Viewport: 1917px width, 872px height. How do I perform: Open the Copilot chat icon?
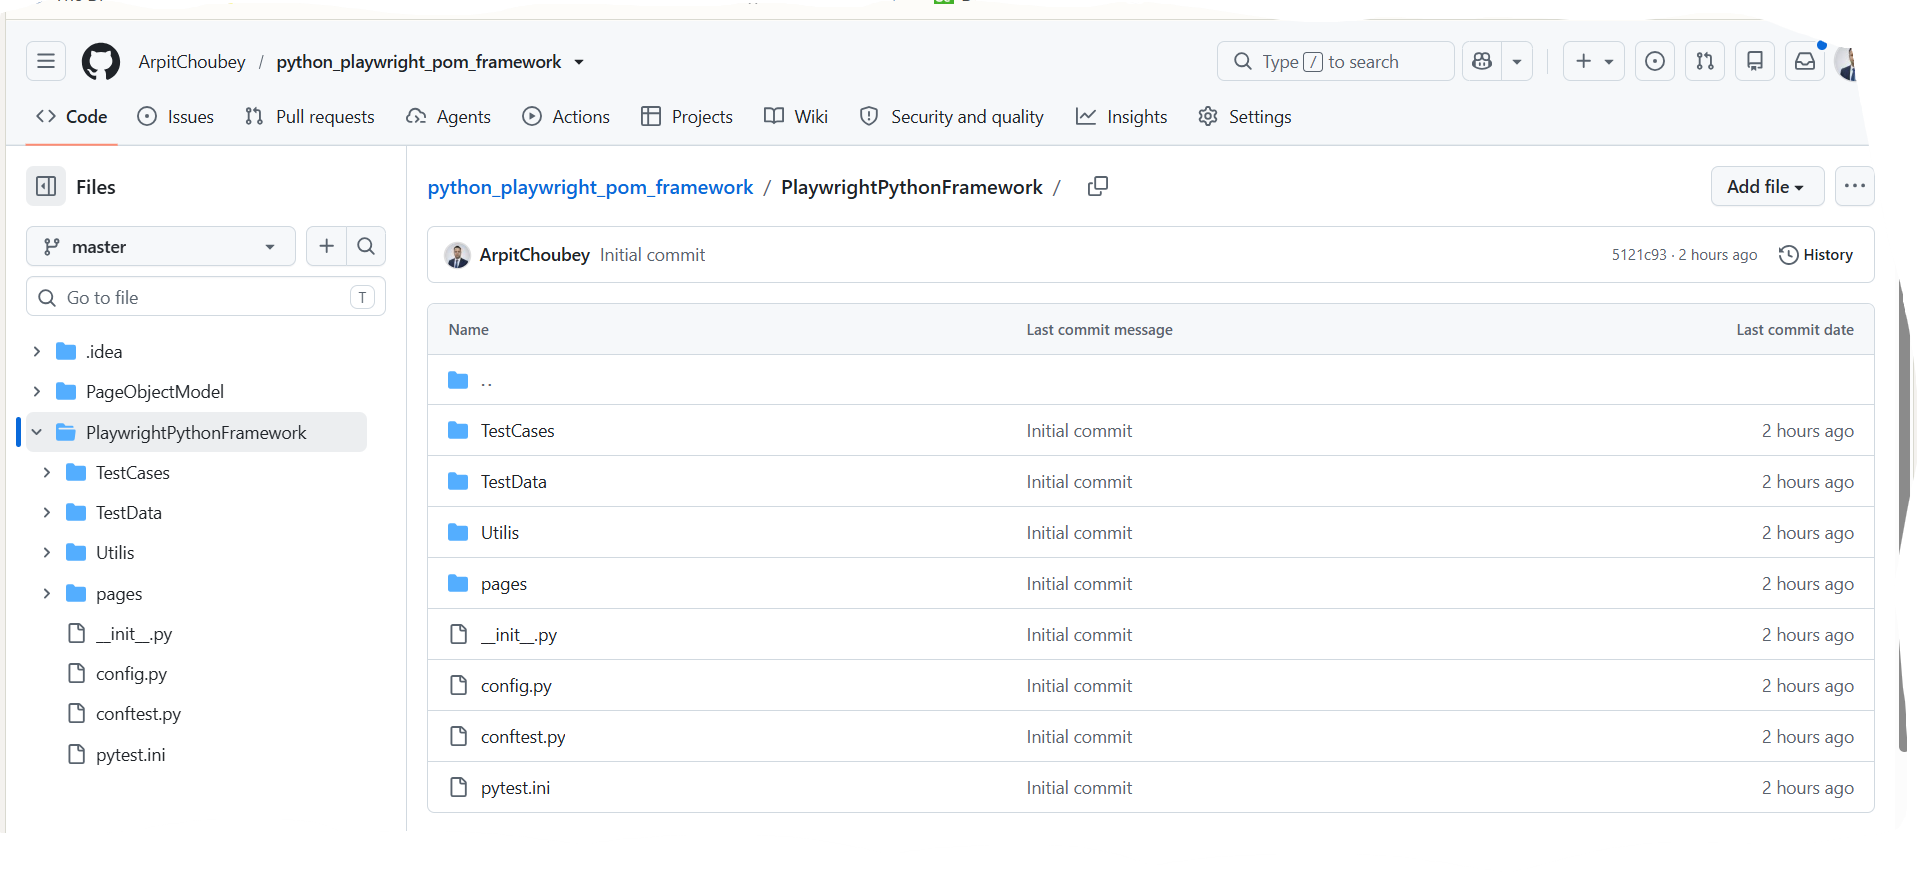coord(1482,61)
